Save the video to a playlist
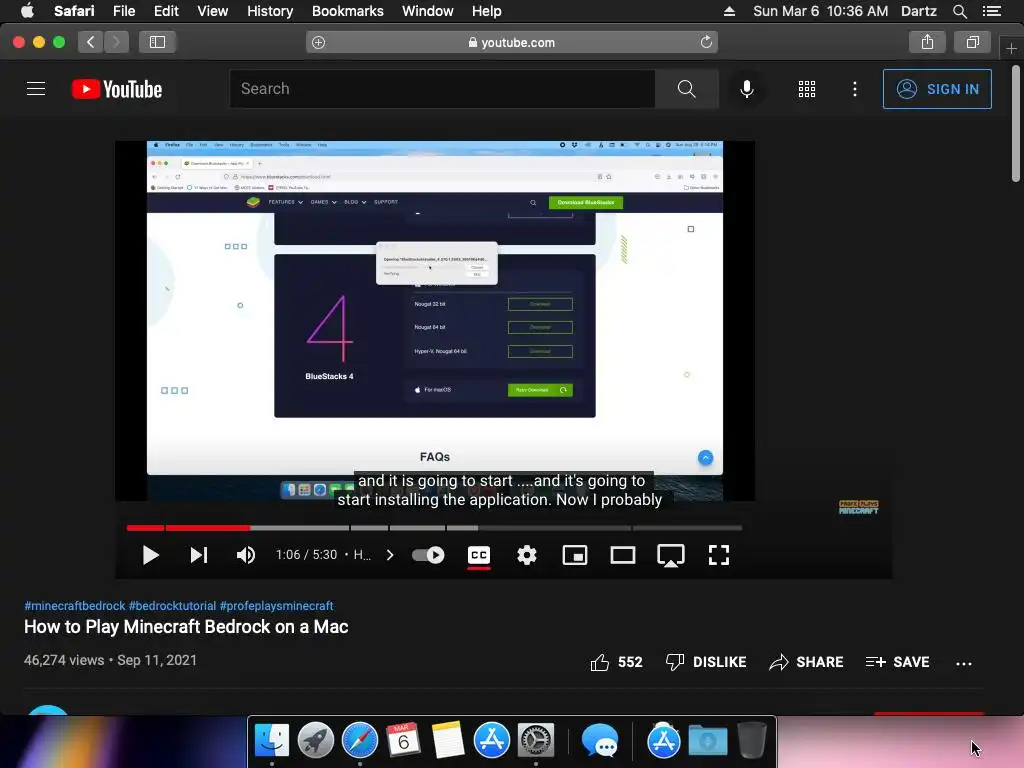Image resolution: width=1024 pixels, height=768 pixels. pos(897,662)
